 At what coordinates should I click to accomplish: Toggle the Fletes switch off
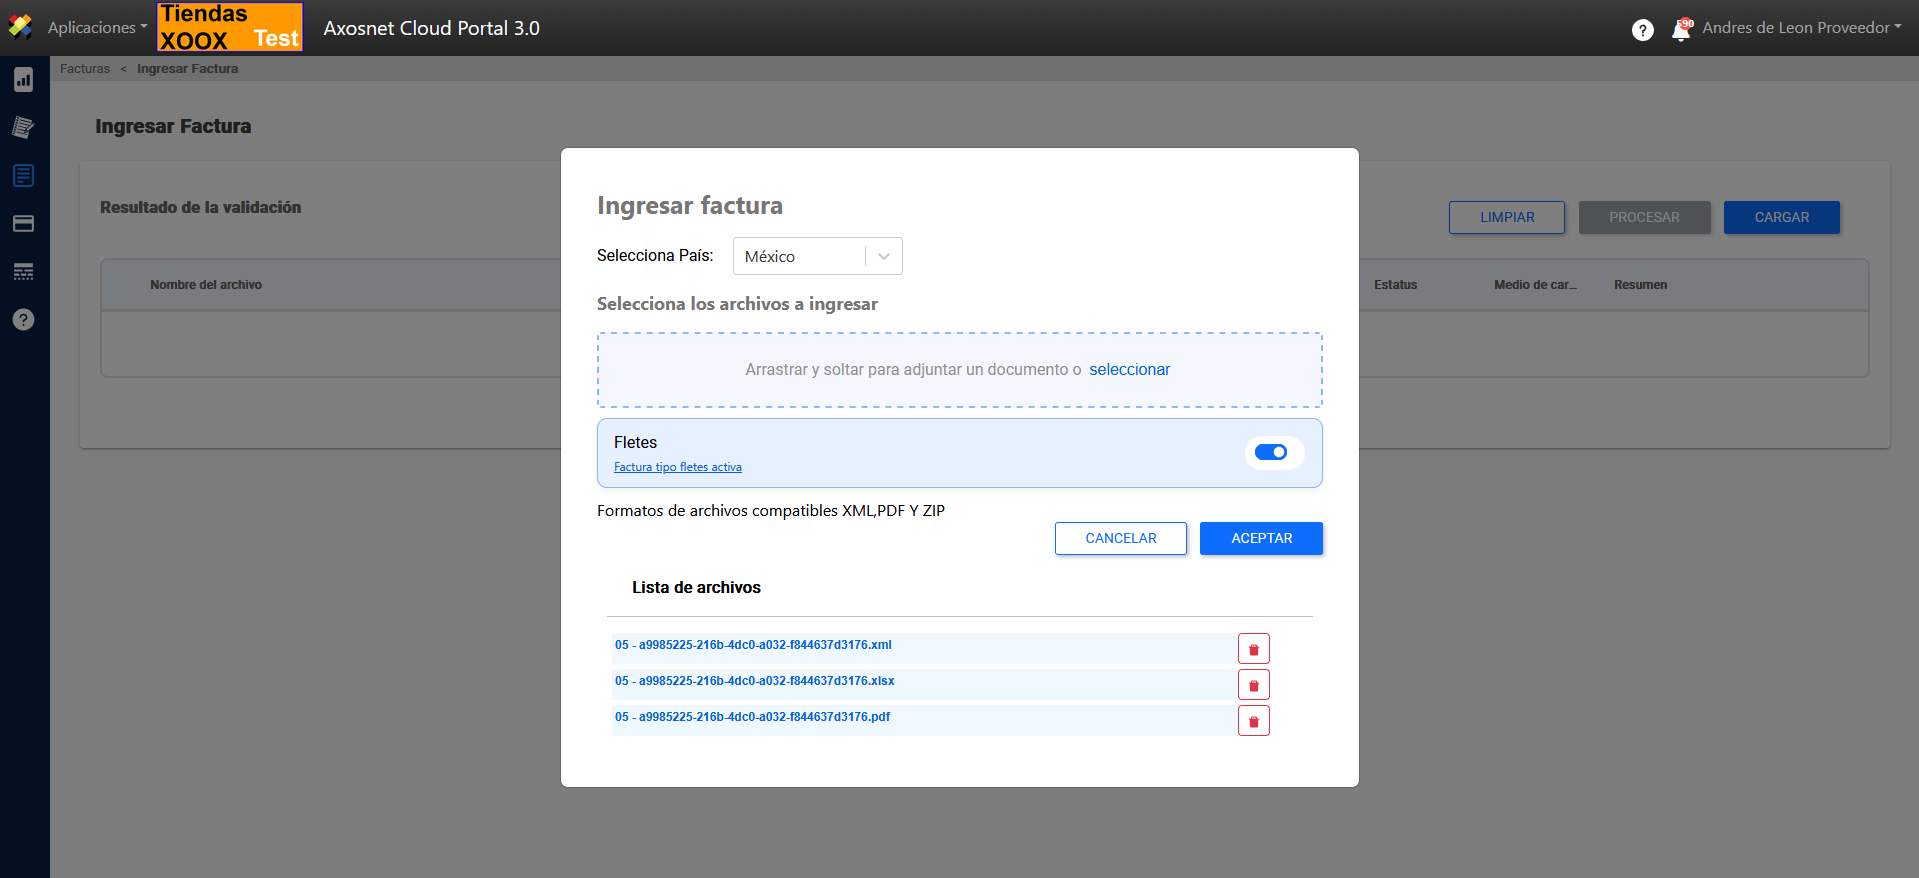pos(1271,453)
